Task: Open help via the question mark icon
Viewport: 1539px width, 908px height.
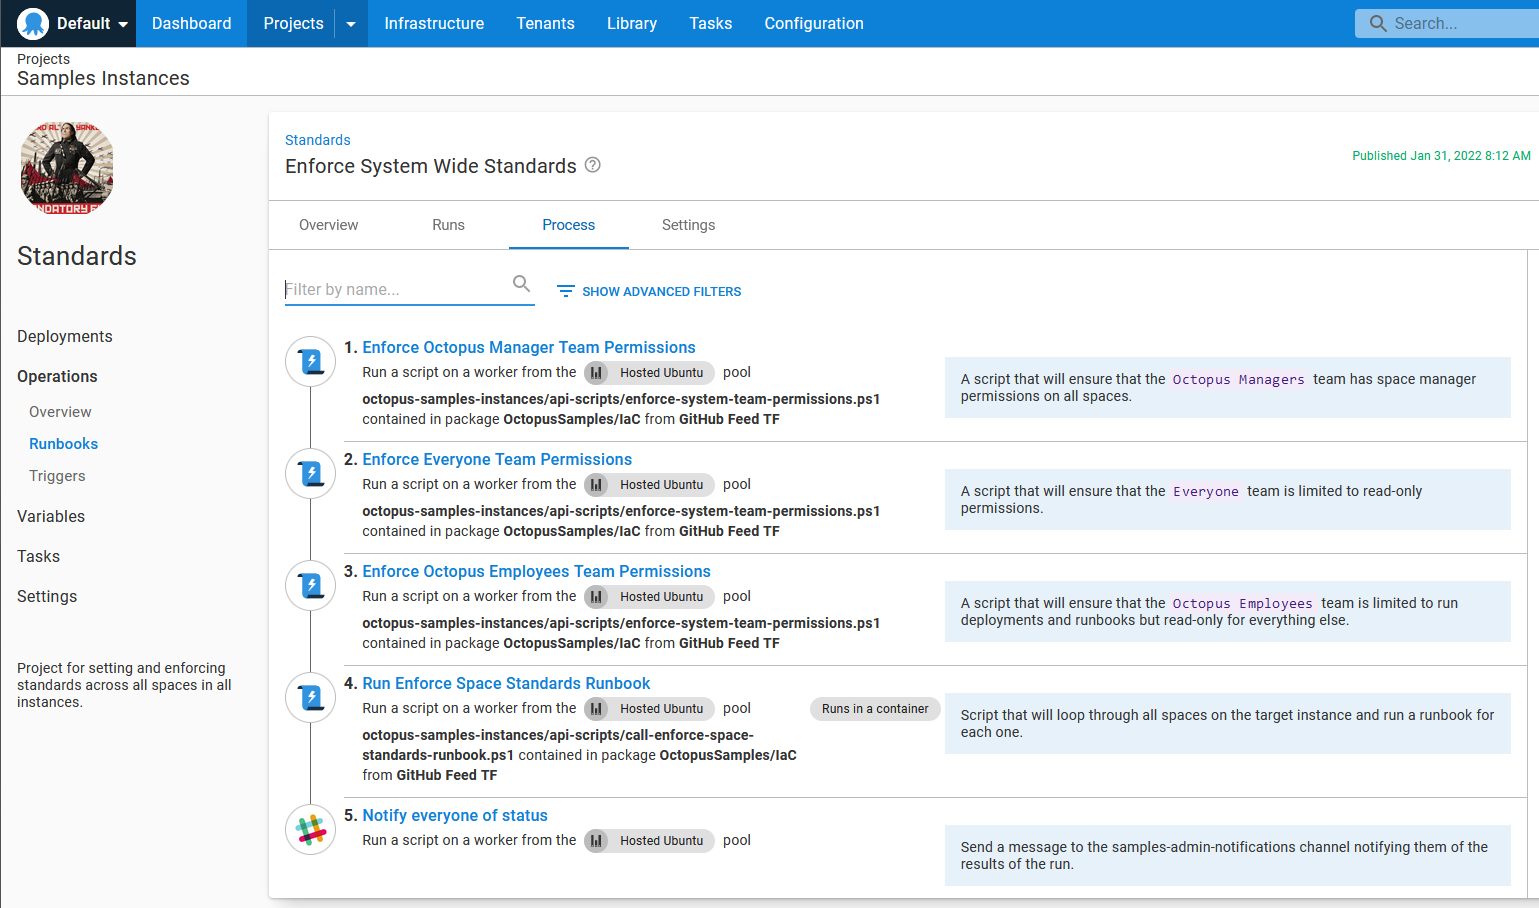Action: pos(592,165)
